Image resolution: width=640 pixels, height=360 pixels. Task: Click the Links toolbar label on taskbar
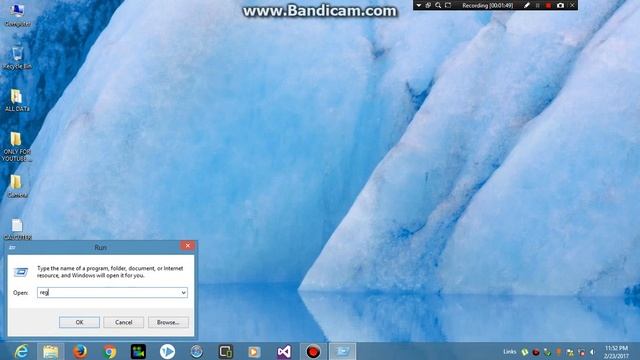tap(510, 351)
